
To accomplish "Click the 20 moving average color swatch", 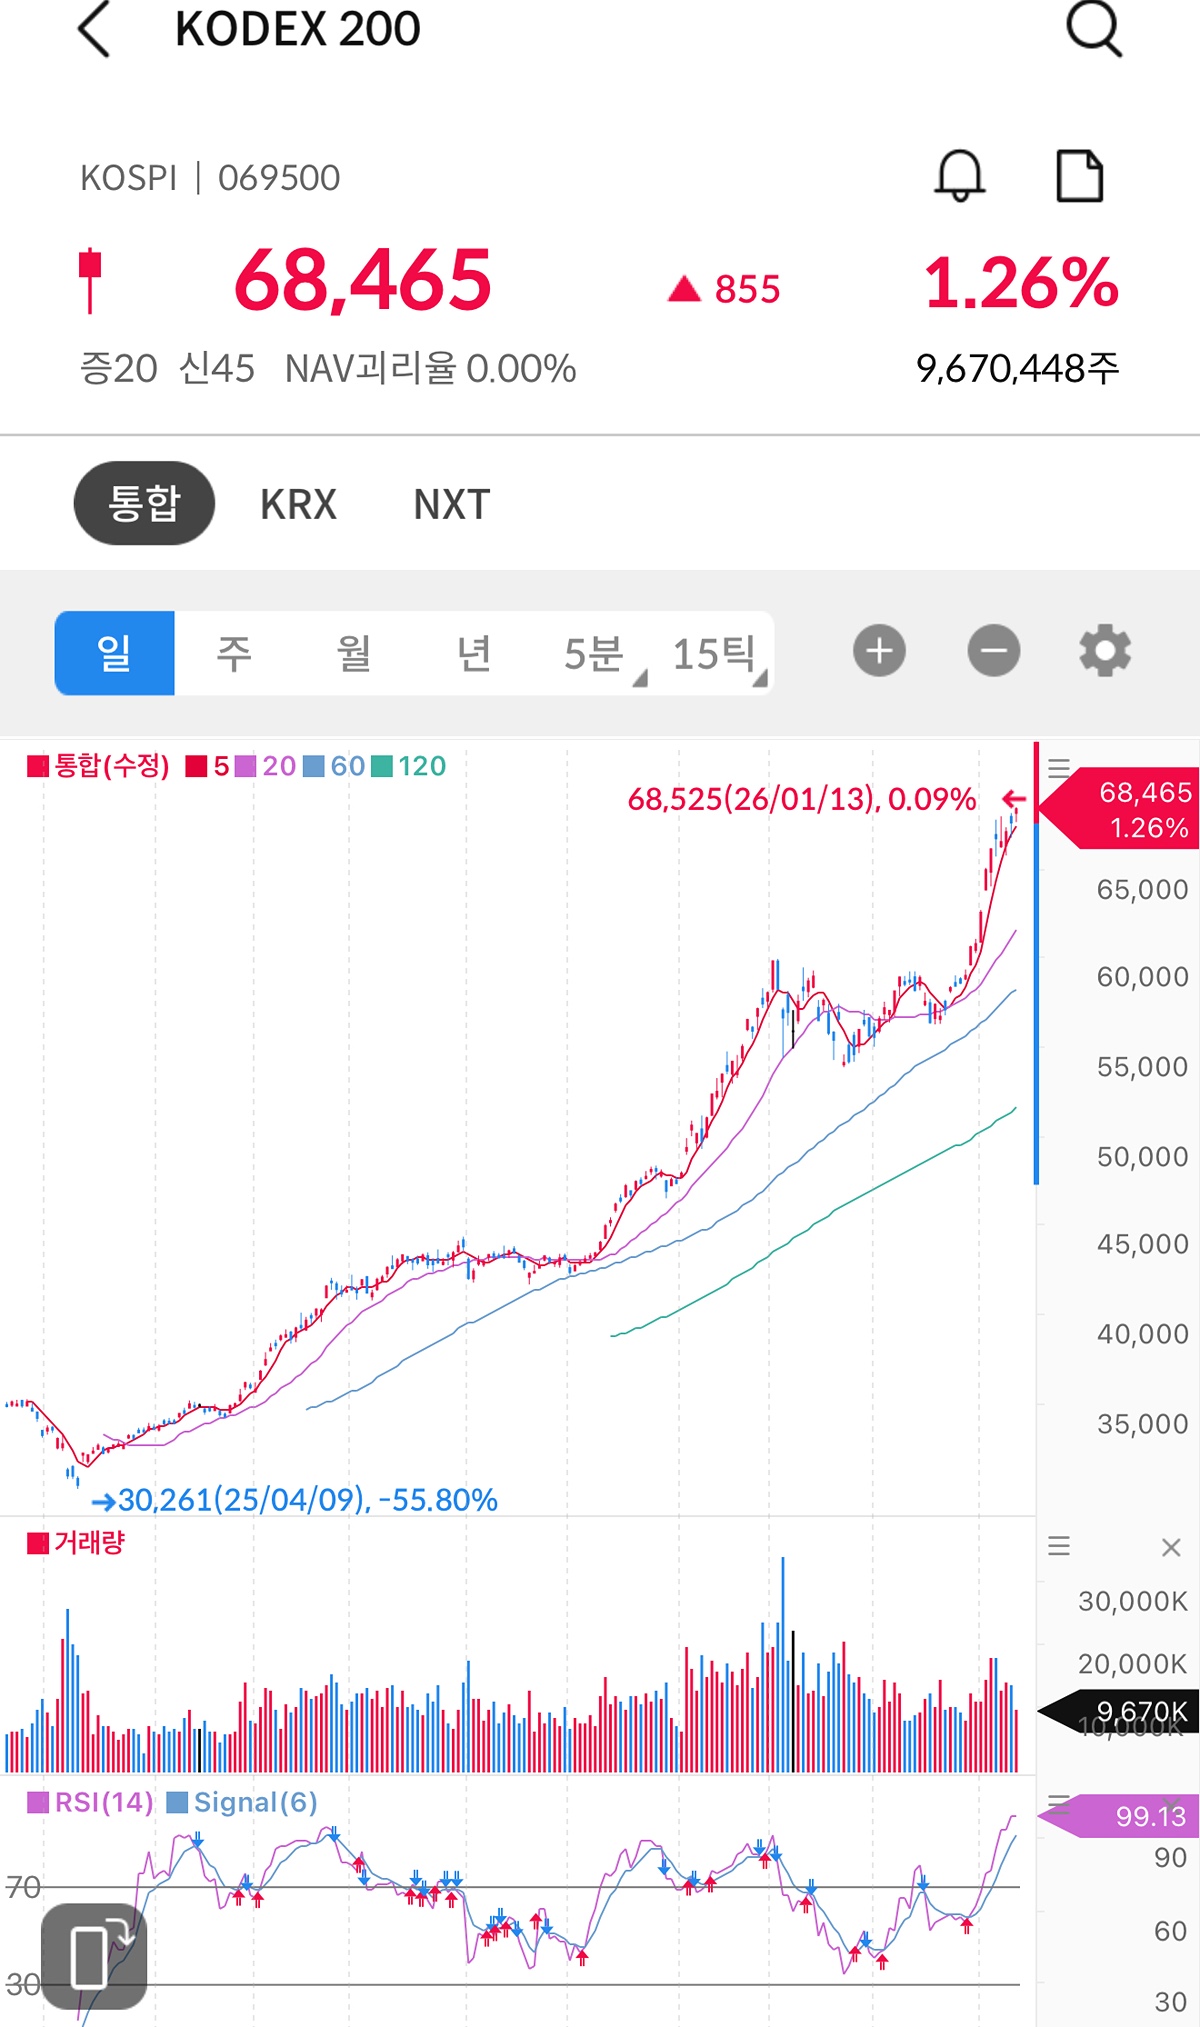I will click(x=245, y=767).
